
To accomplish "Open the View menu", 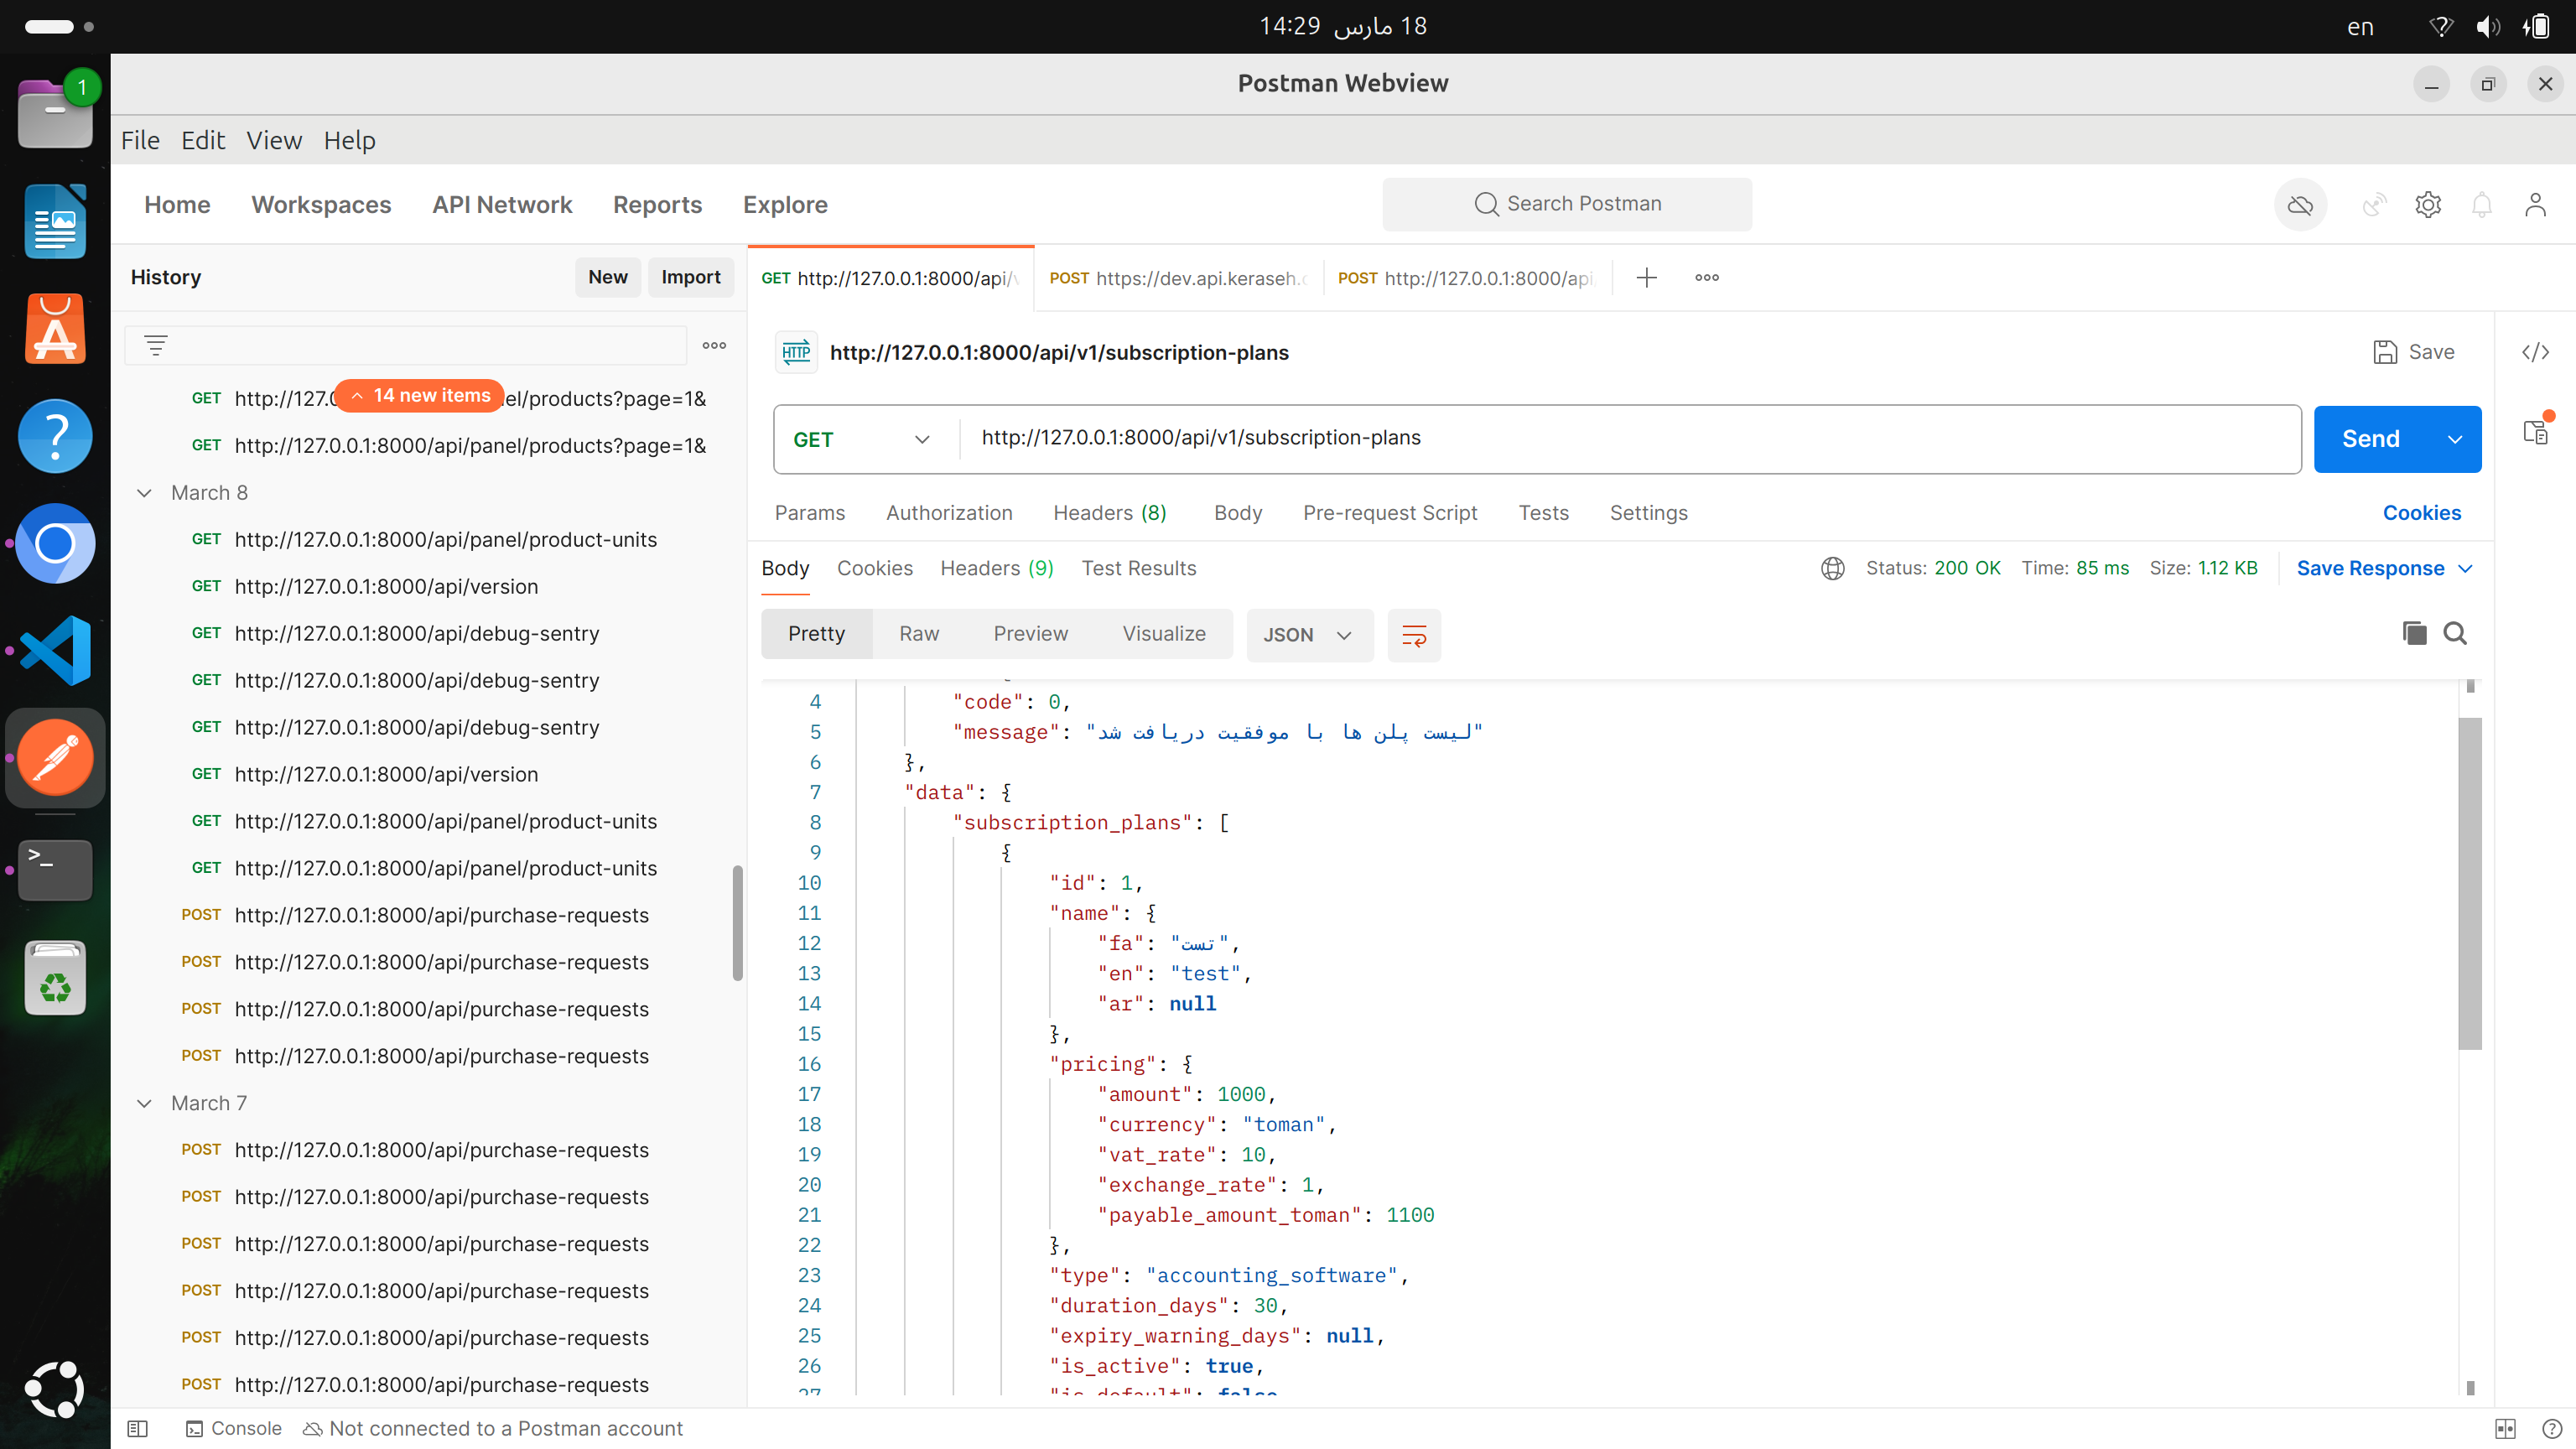I will pos(274,140).
